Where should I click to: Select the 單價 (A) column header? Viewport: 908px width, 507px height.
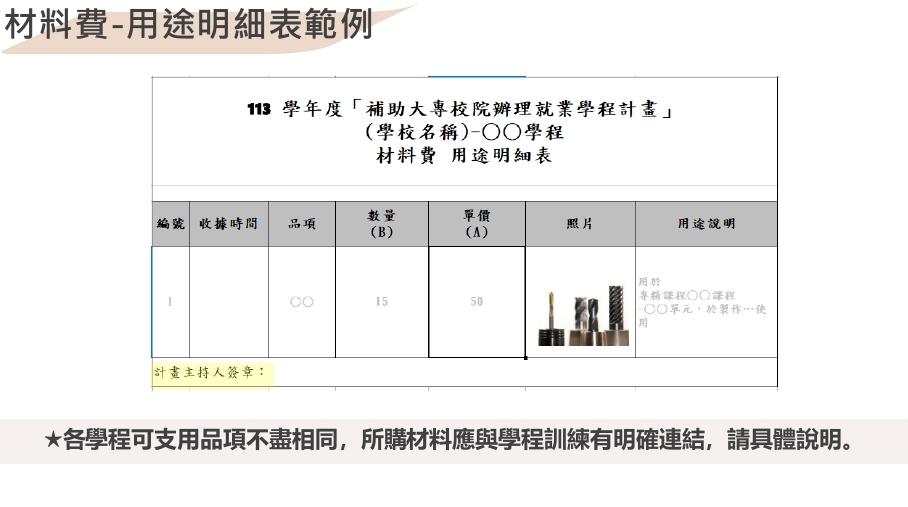pyautogui.click(x=476, y=224)
